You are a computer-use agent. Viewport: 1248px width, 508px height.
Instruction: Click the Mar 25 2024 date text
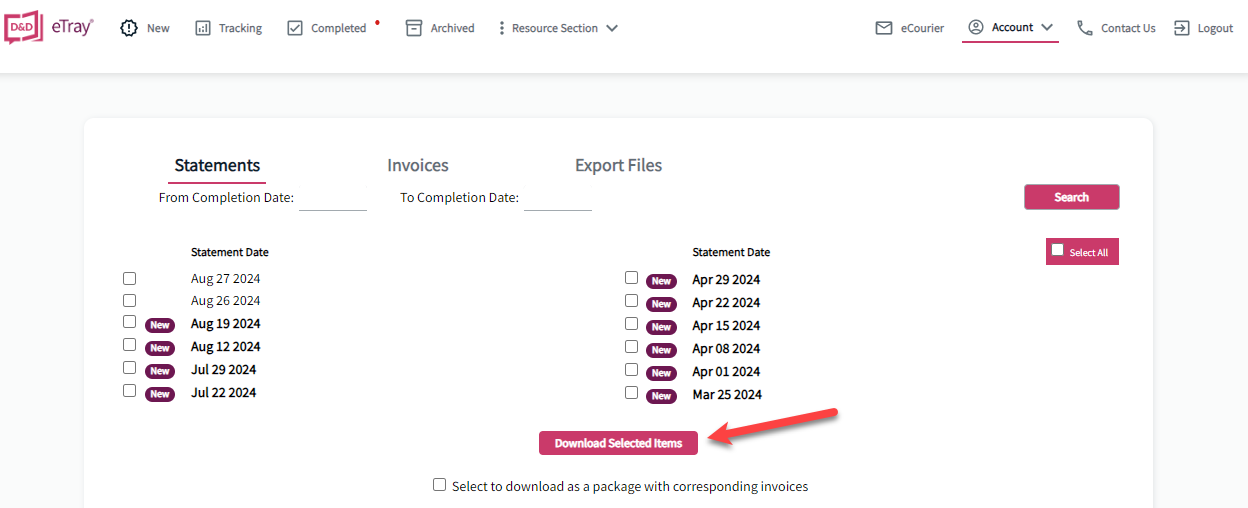[727, 395]
